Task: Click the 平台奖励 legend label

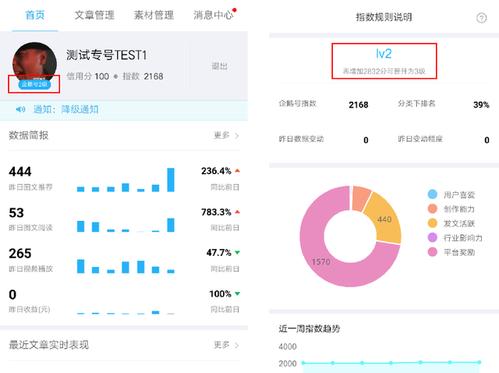Action: [459, 252]
